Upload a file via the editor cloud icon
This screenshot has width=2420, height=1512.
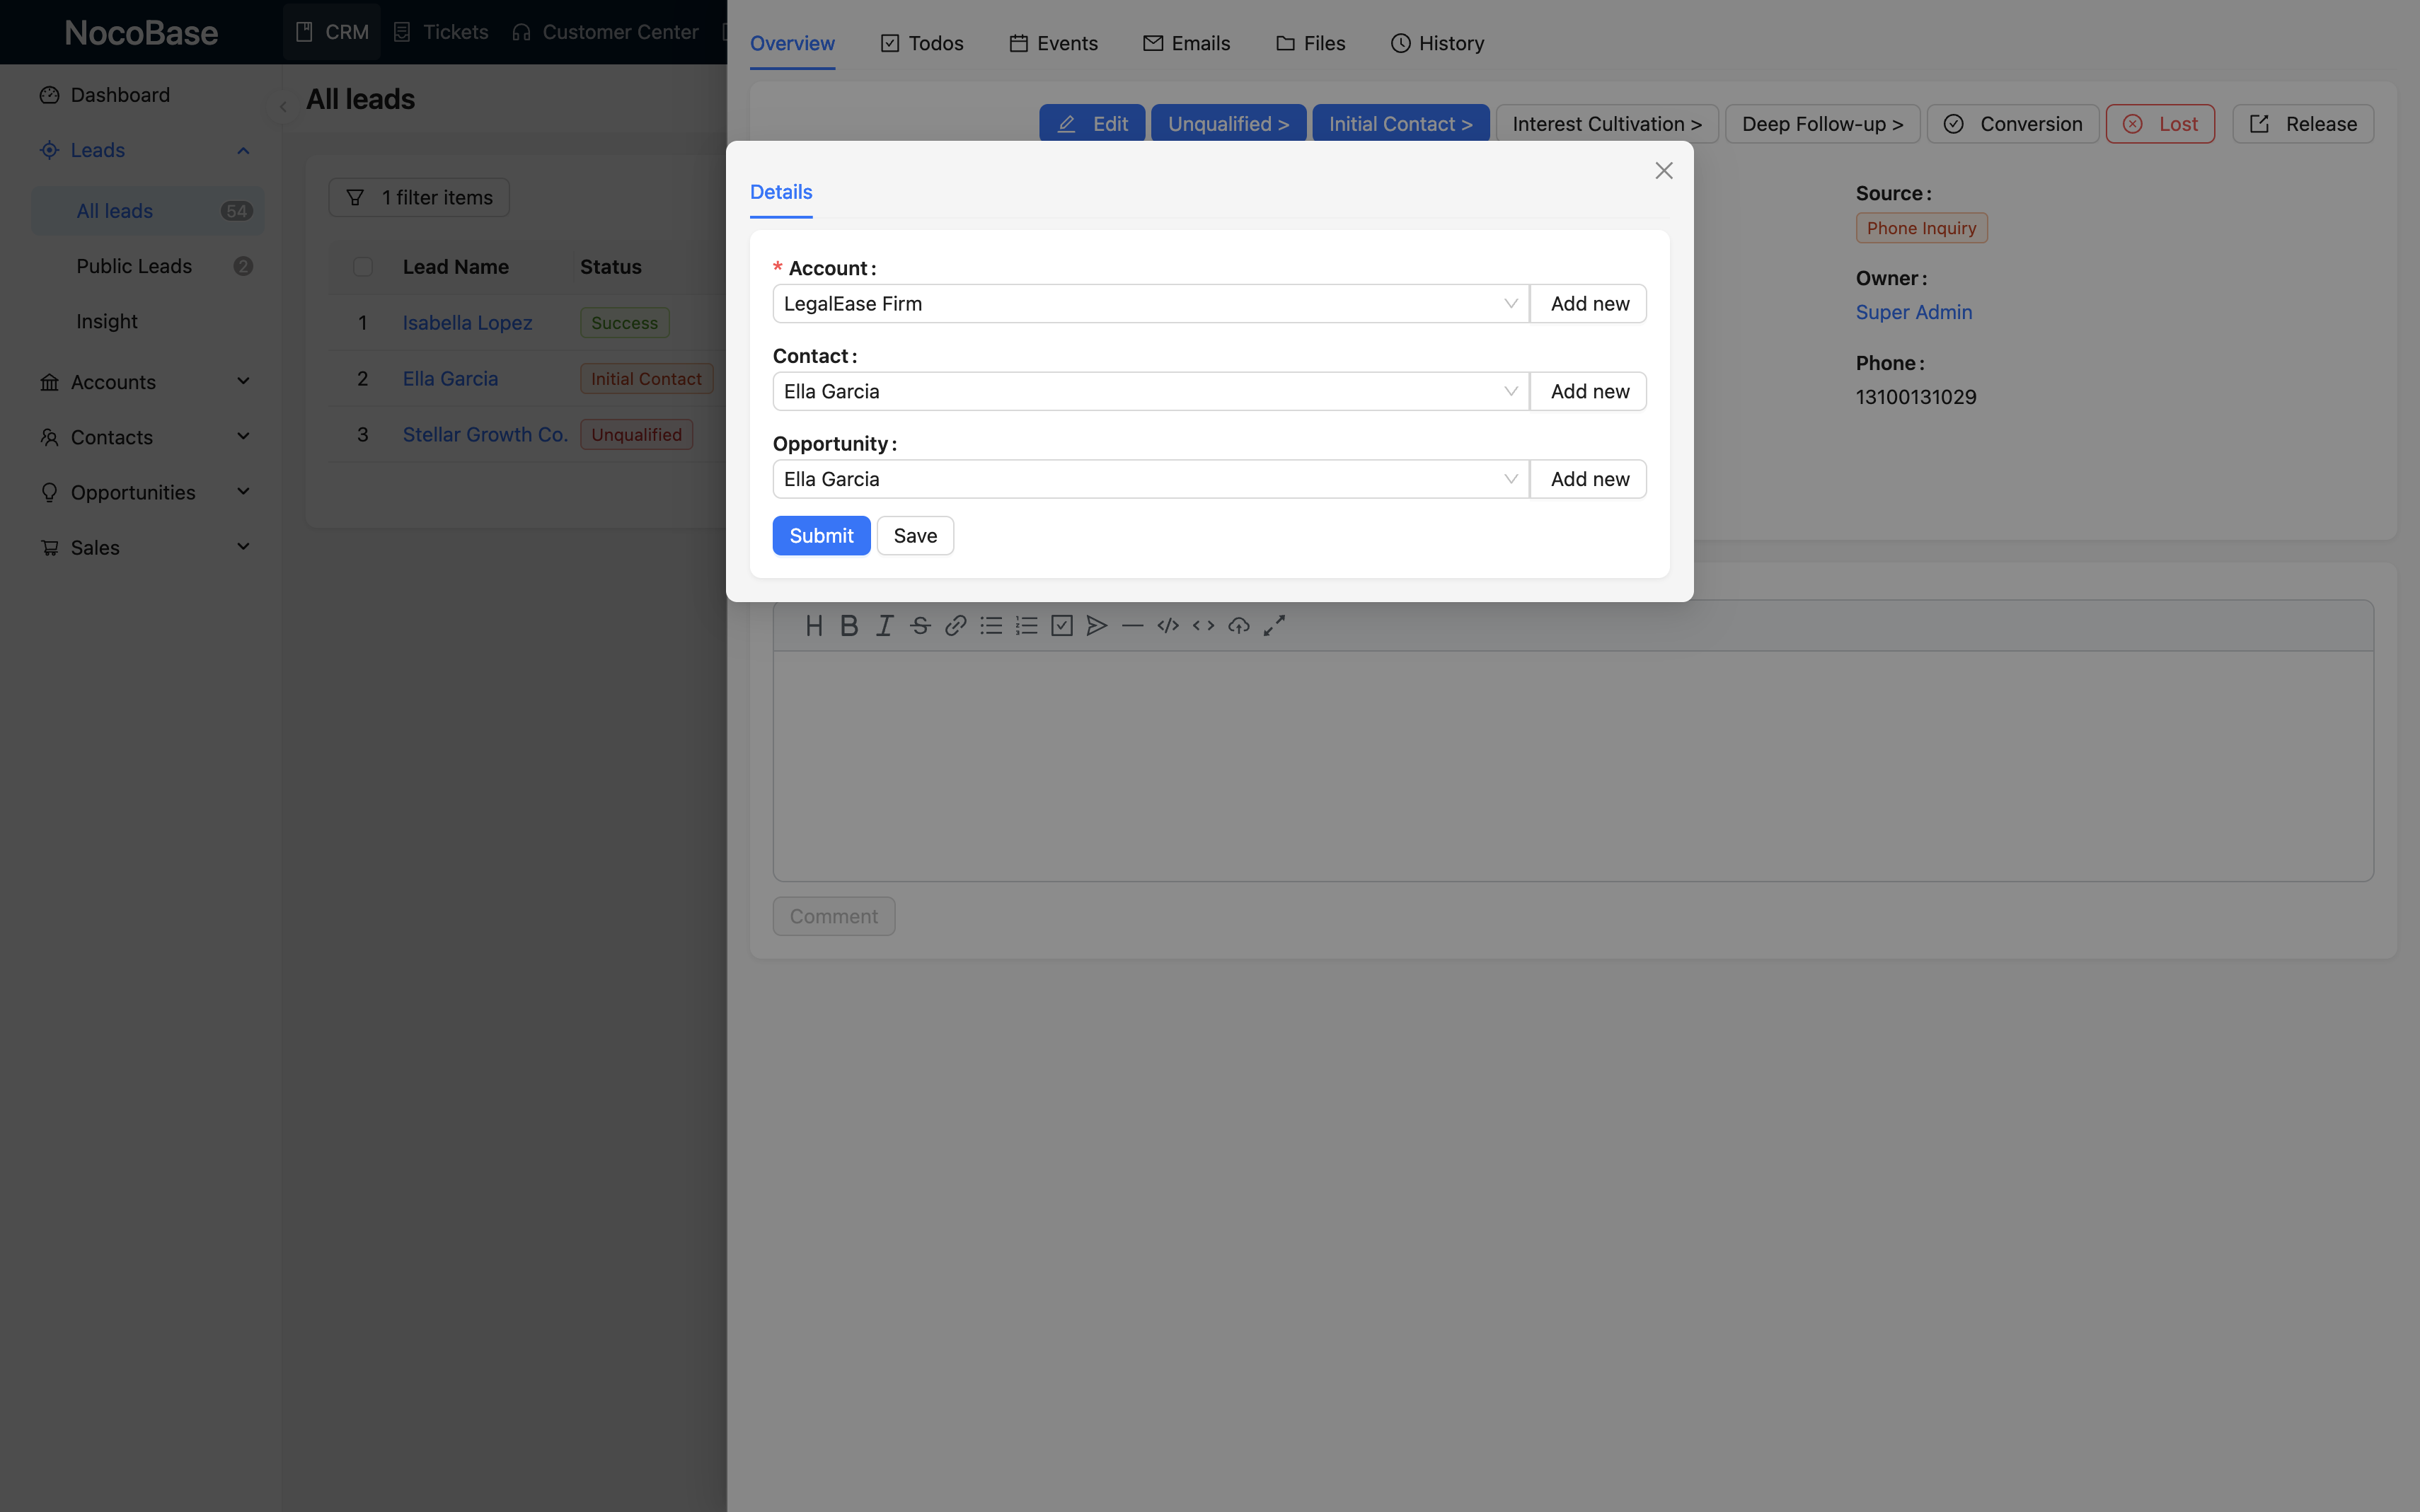pyautogui.click(x=1238, y=625)
